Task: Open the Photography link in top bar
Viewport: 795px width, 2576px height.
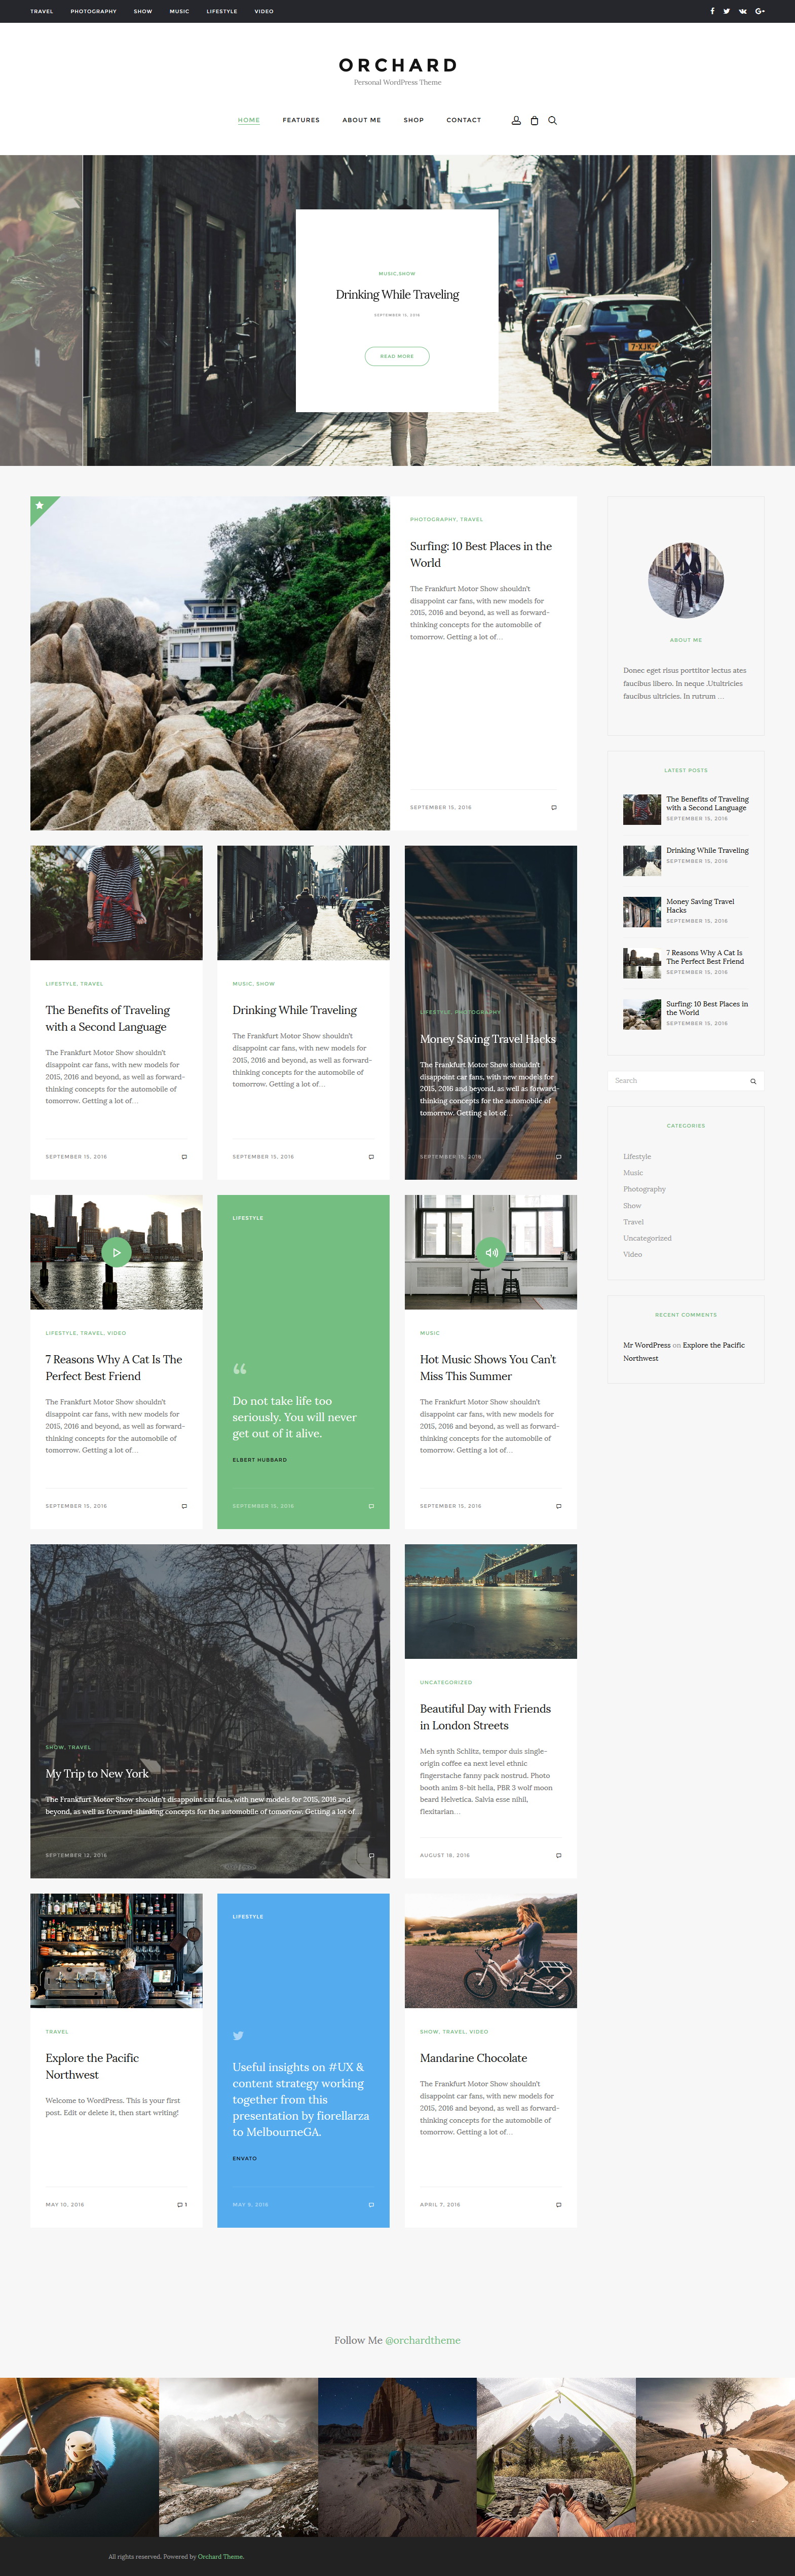Action: coord(93,11)
